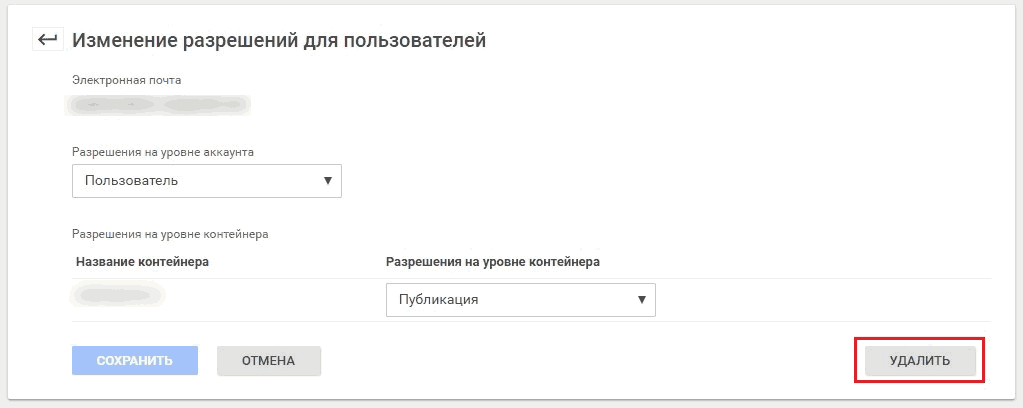Screen dimensions: 1023x408
Task: Select the Пользователь text inside the account combo box
Action: coord(131,180)
